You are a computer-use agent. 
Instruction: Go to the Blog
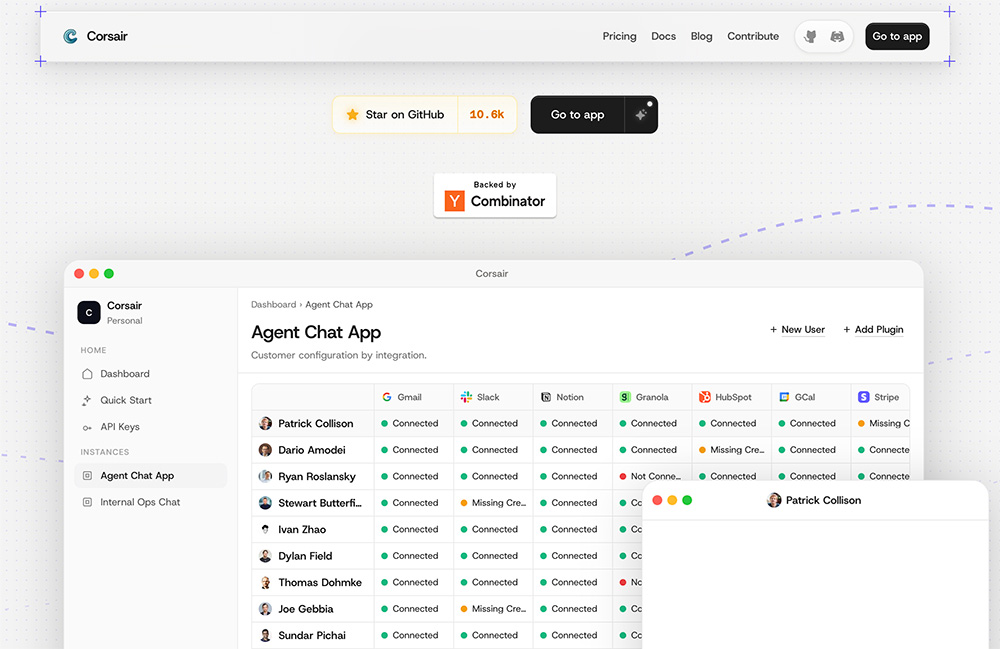tap(701, 36)
